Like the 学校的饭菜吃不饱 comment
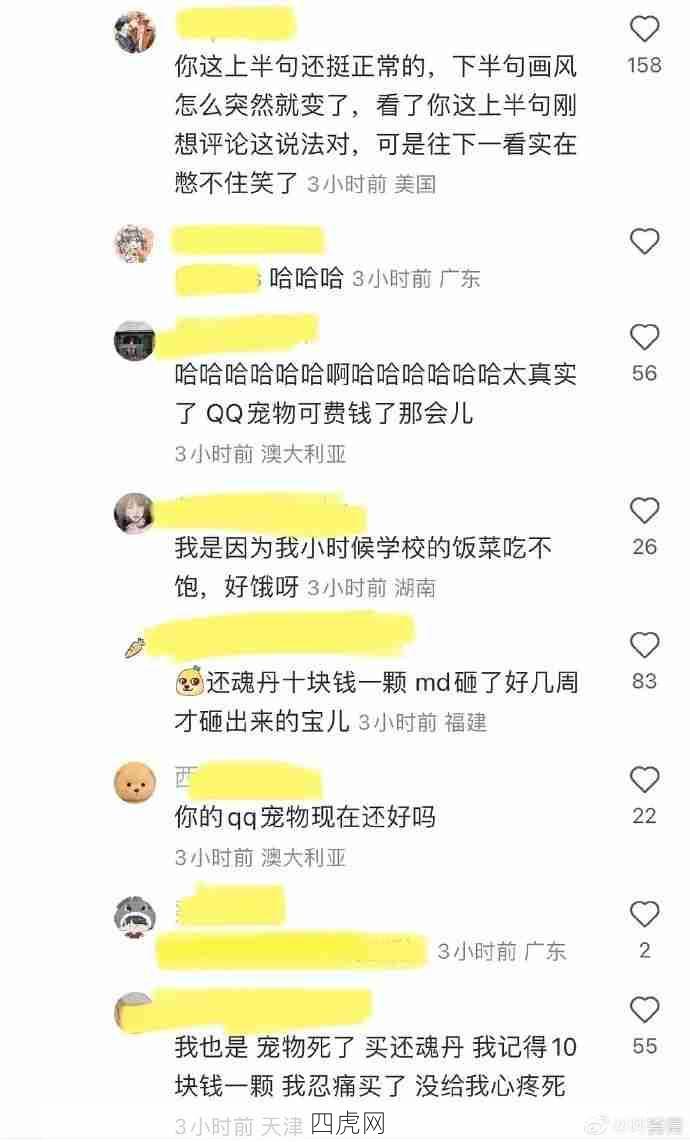The width and height of the screenshot is (690, 1142). (644, 511)
